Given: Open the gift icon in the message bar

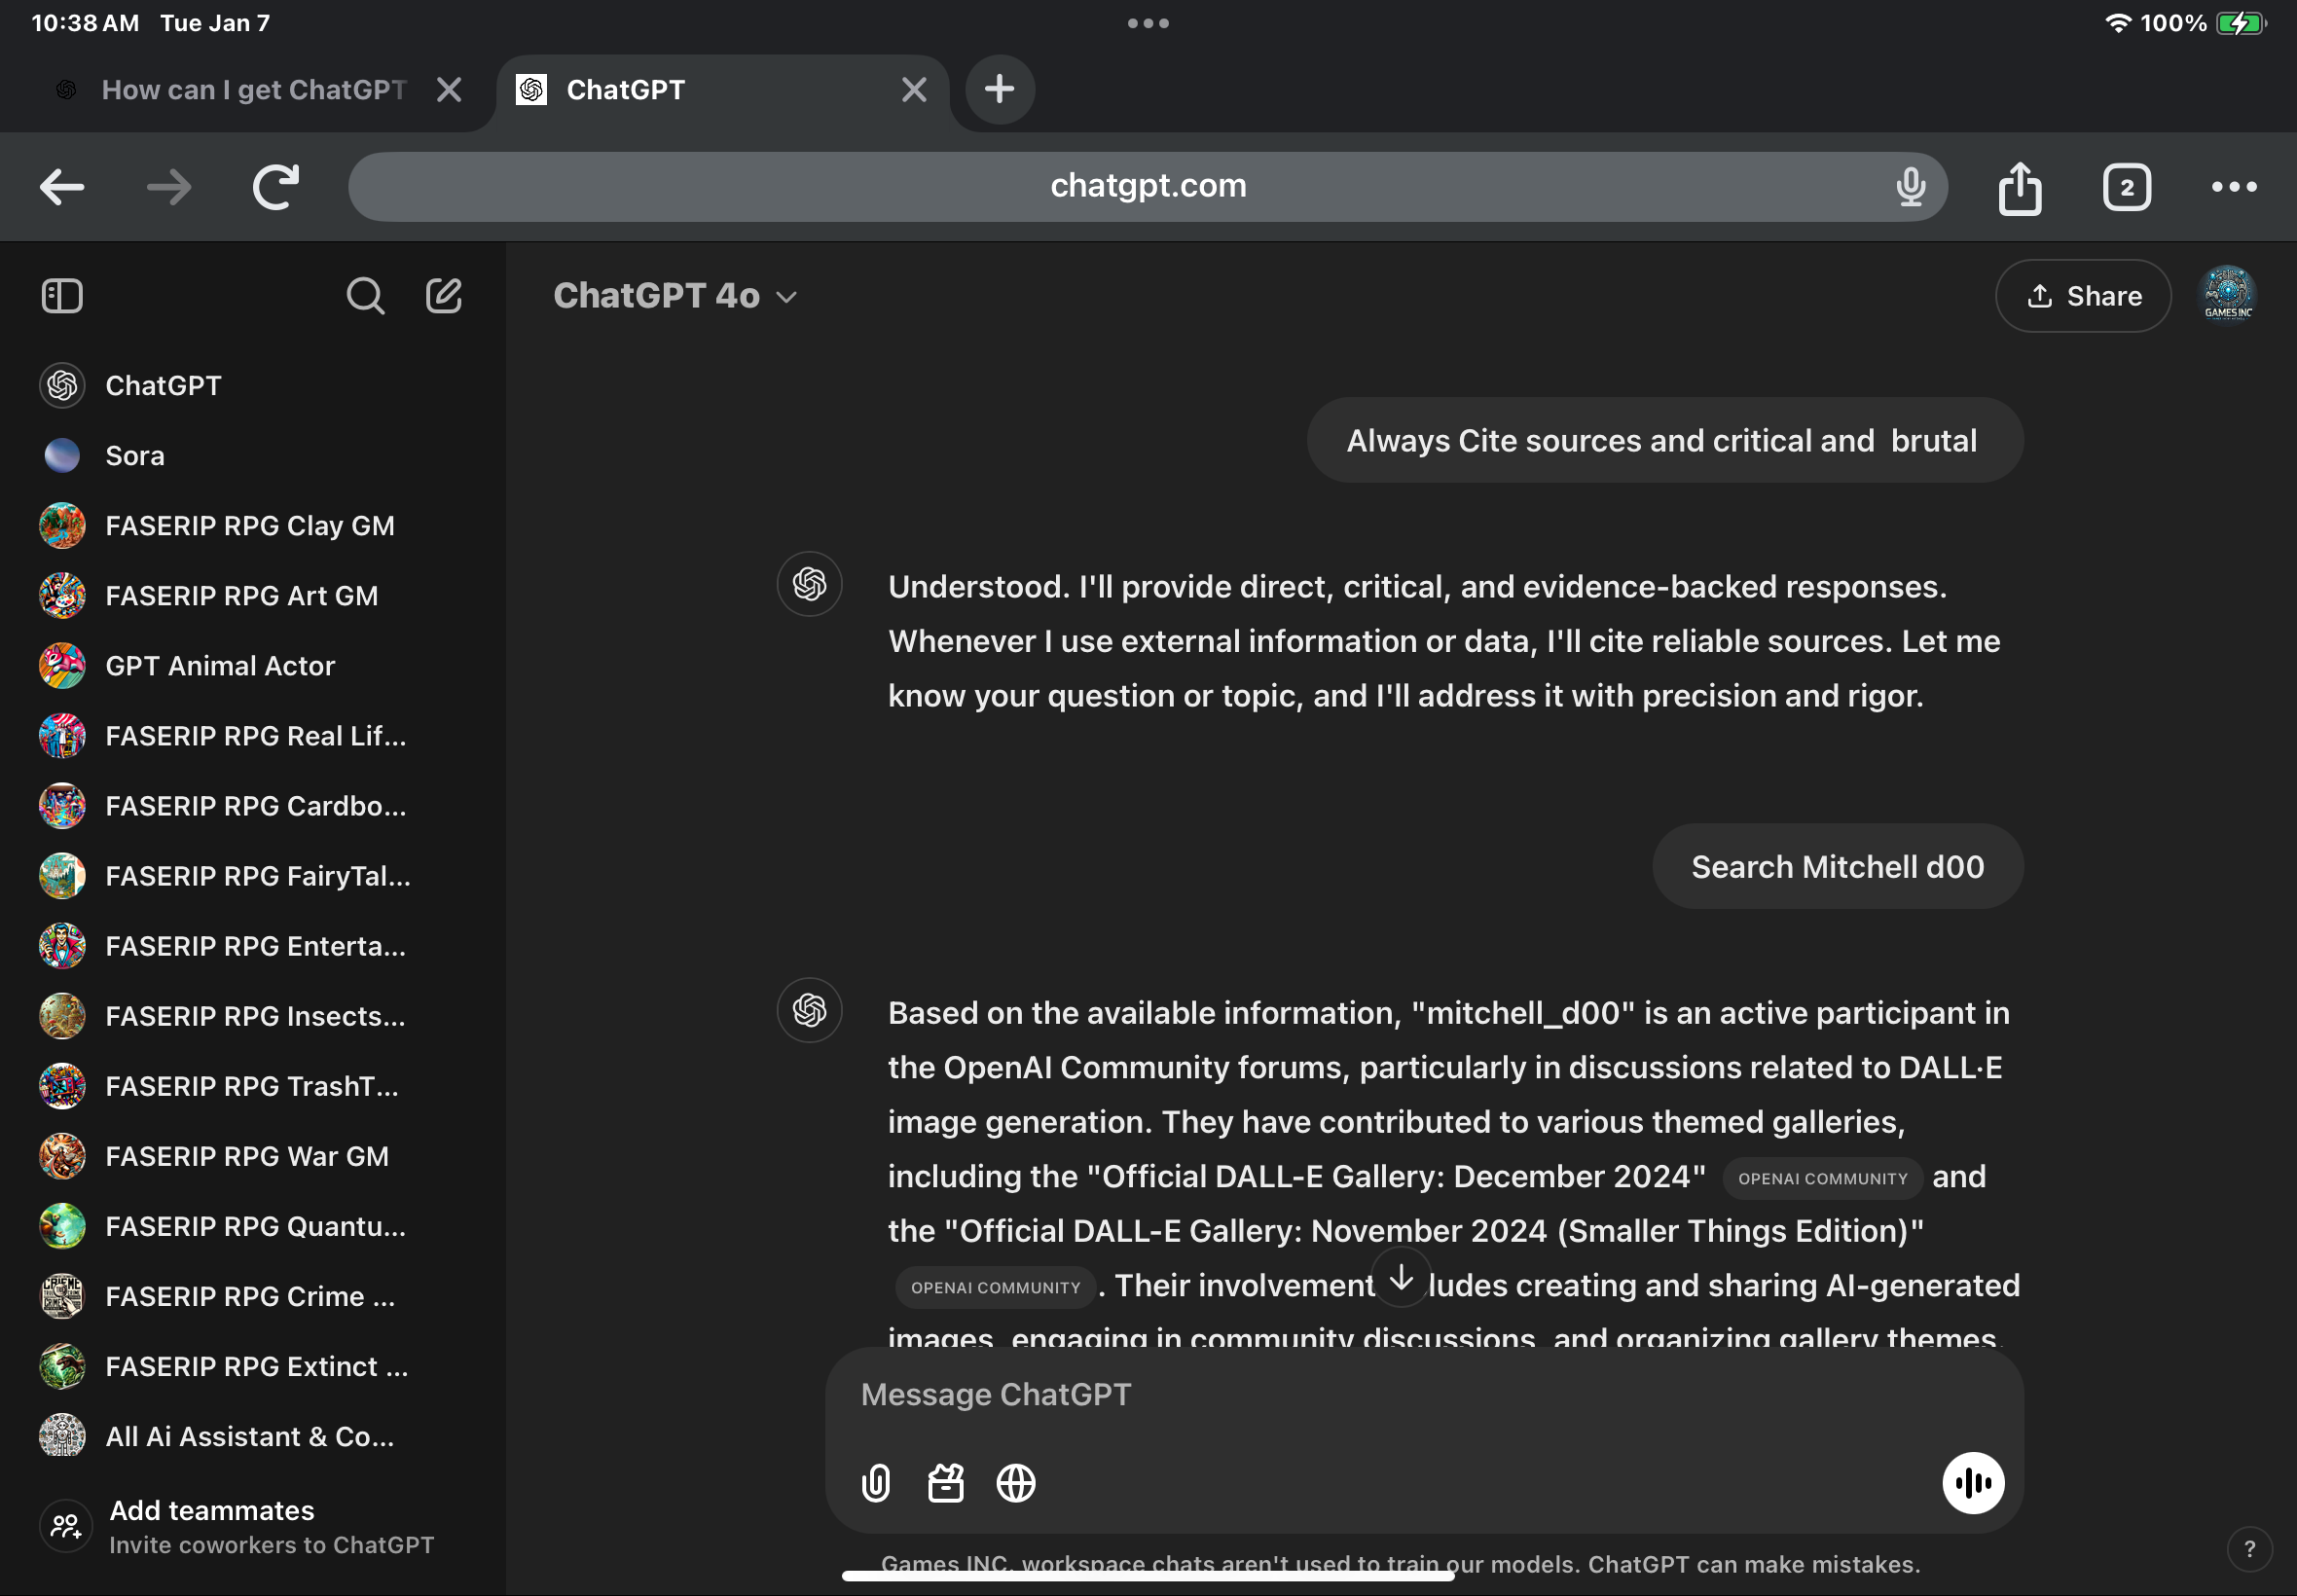Looking at the screenshot, I should click(944, 1483).
